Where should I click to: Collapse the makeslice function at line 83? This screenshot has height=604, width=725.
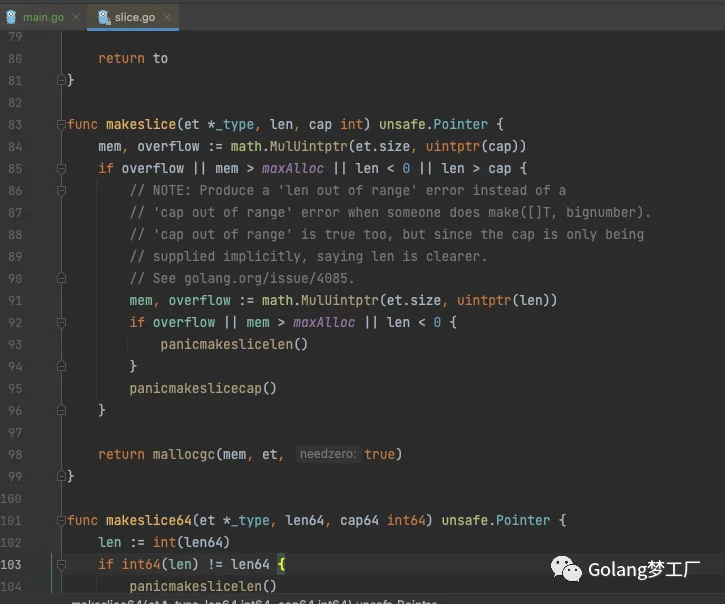61,124
